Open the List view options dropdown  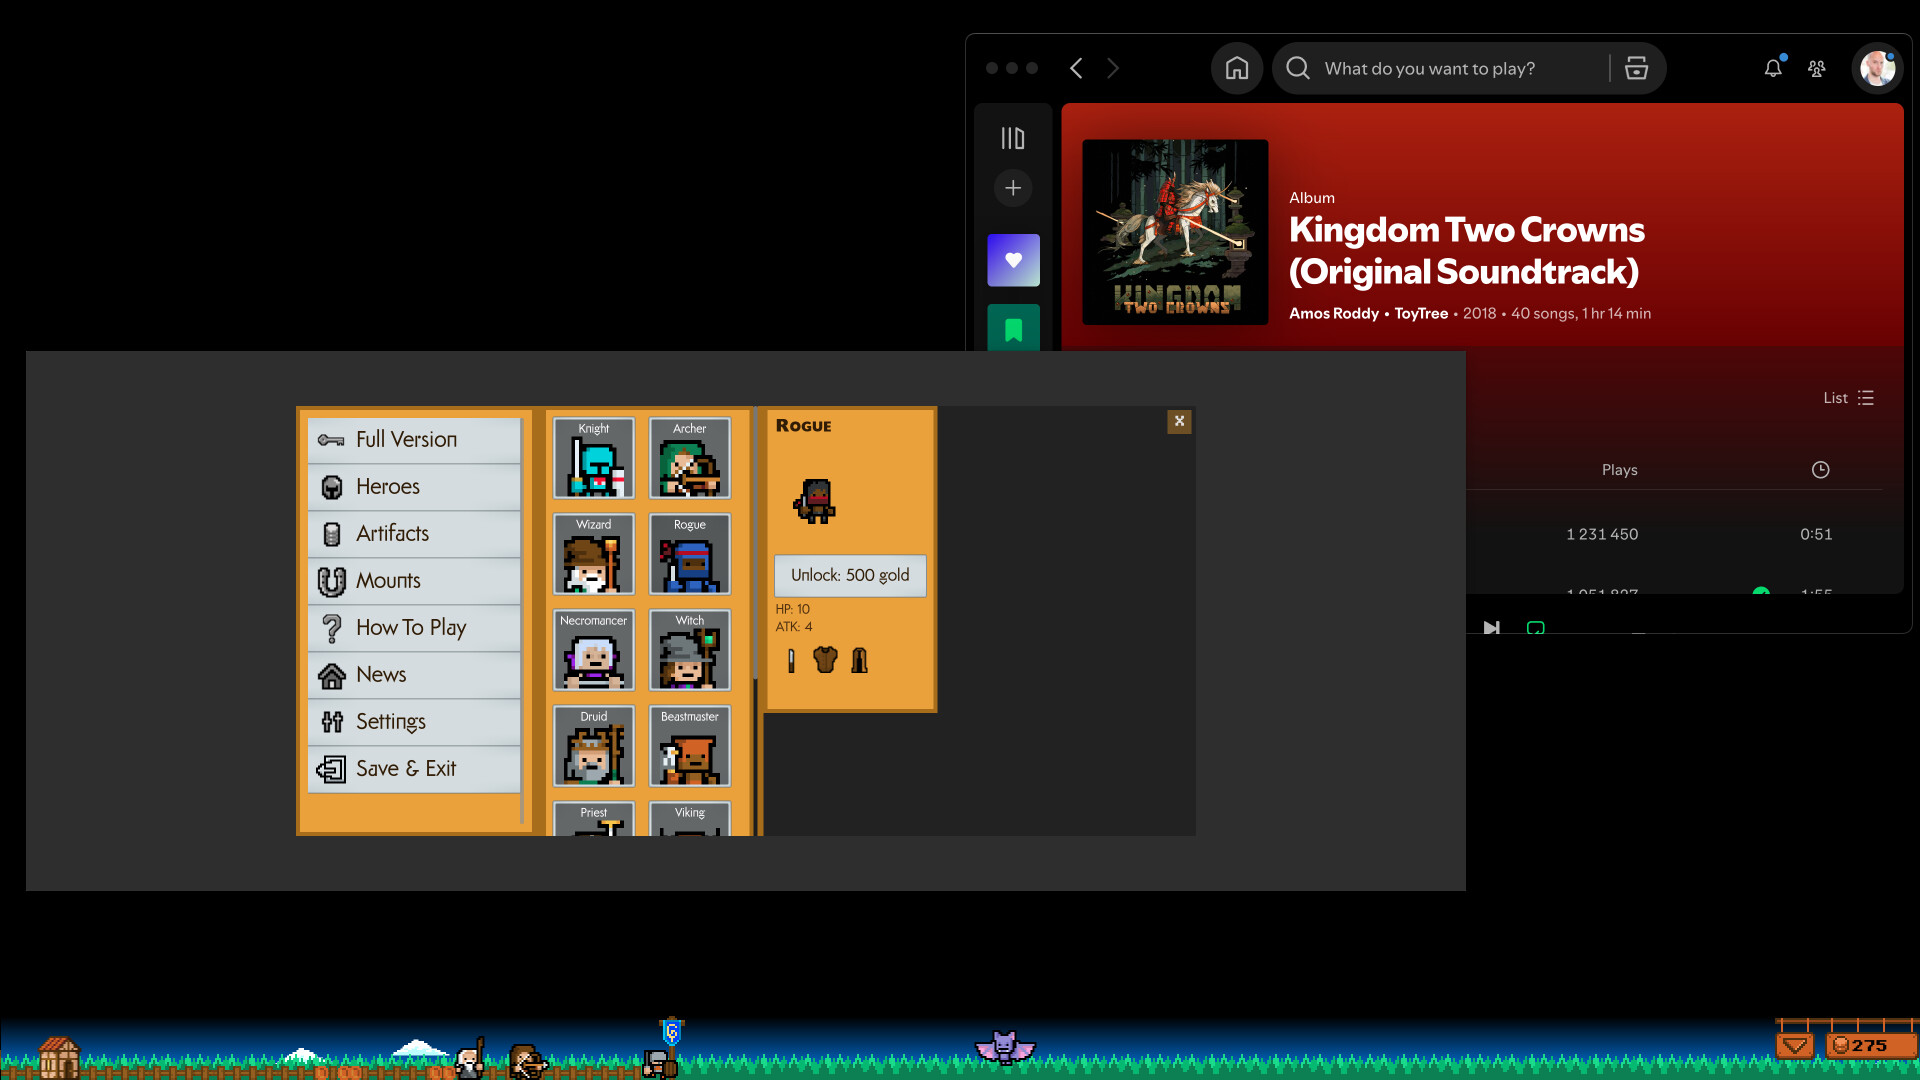click(1848, 397)
